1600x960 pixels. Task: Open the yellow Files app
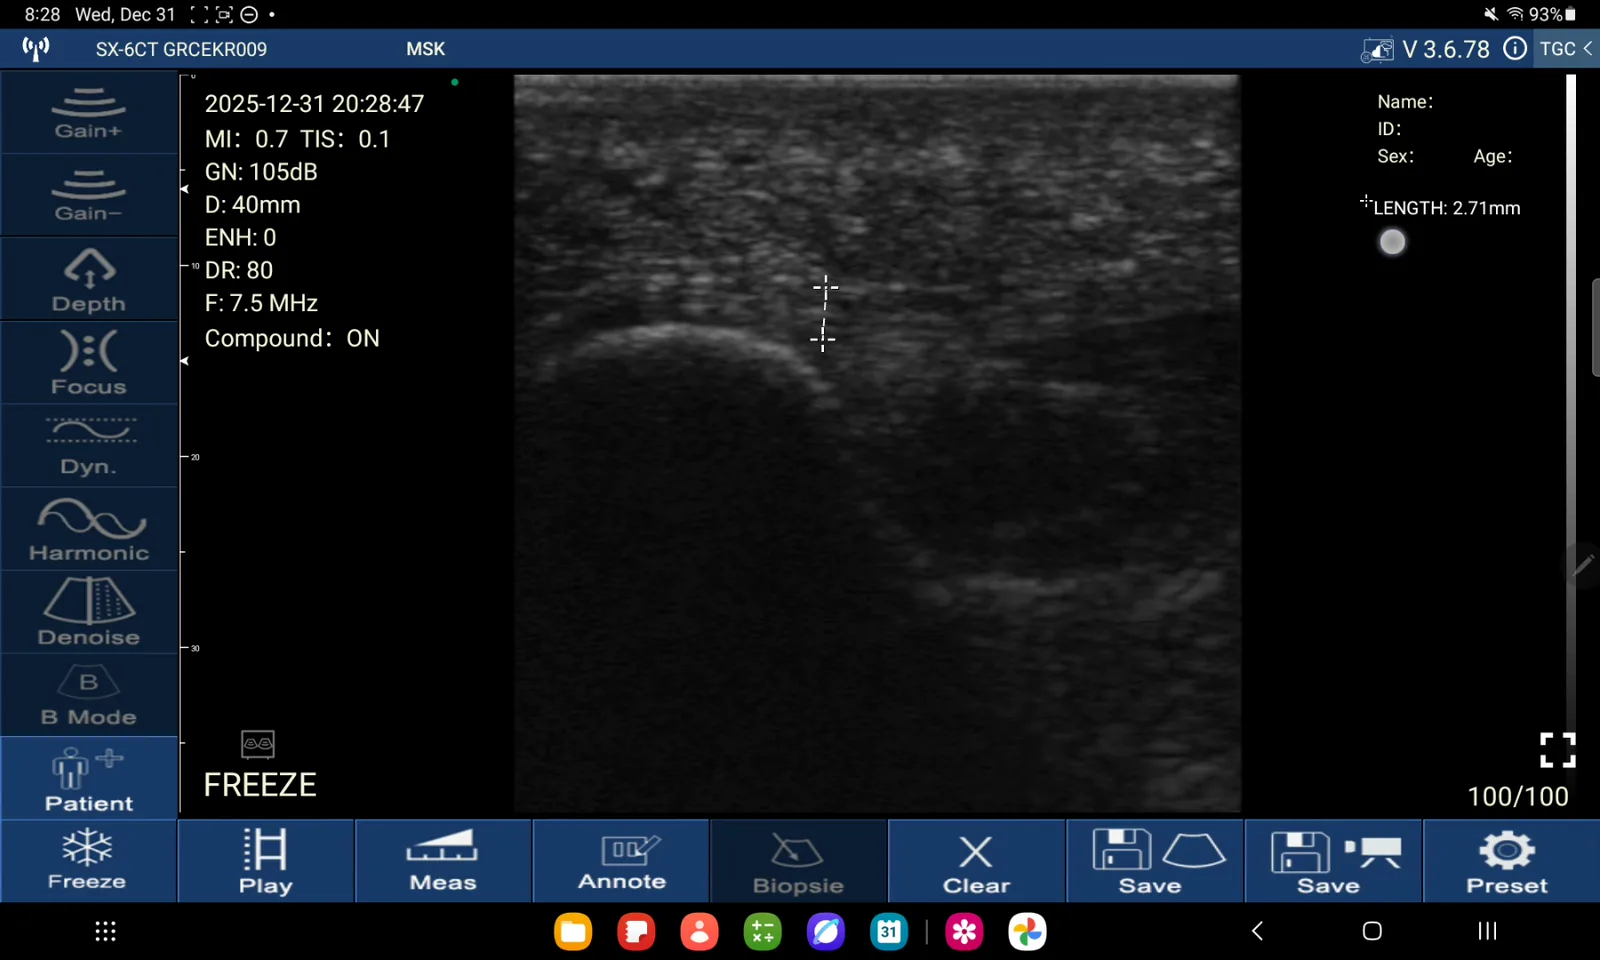tap(573, 932)
